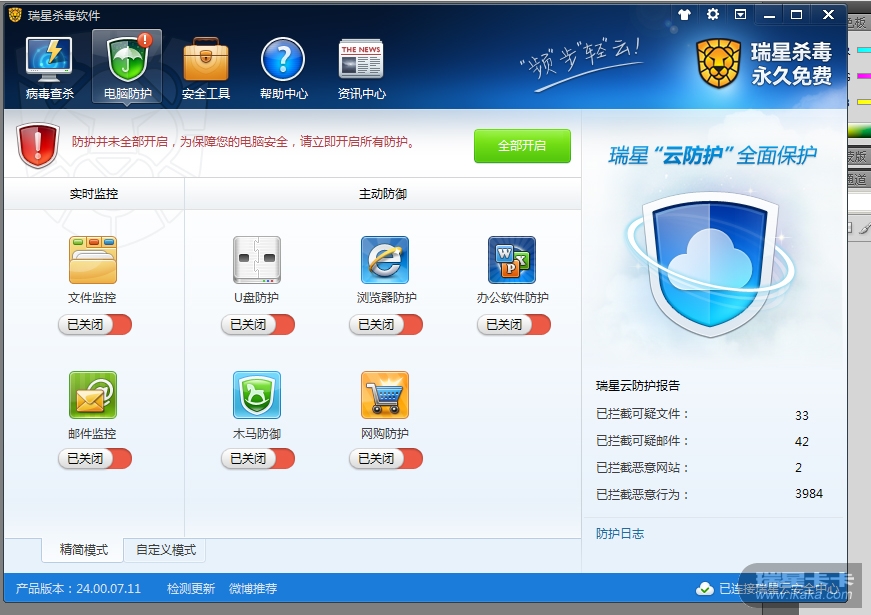Switch to the 精简模式 tab
Screen dimensions: 871x615
coord(83,550)
